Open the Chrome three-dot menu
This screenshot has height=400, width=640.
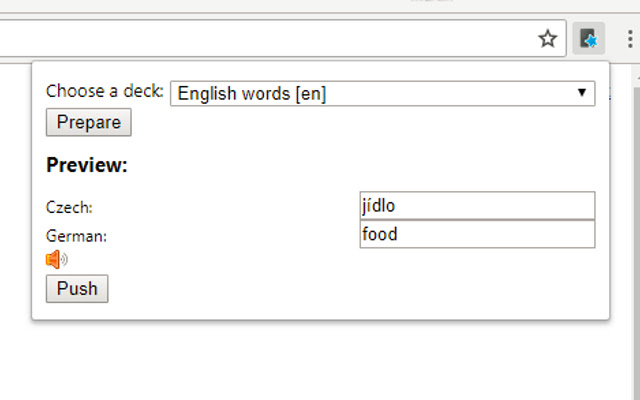point(629,39)
